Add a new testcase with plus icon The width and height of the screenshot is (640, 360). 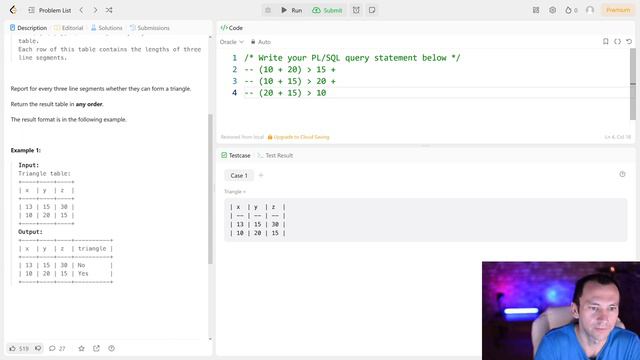[261, 176]
